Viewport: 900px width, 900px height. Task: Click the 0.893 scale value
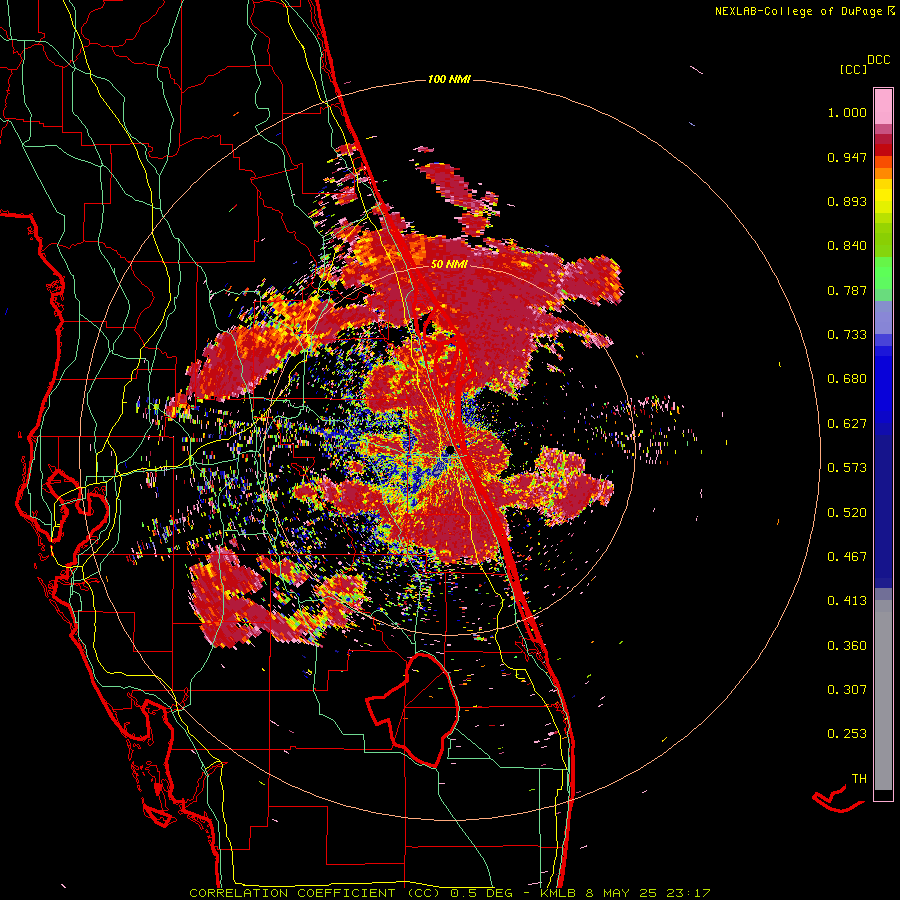(x=847, y=201)
